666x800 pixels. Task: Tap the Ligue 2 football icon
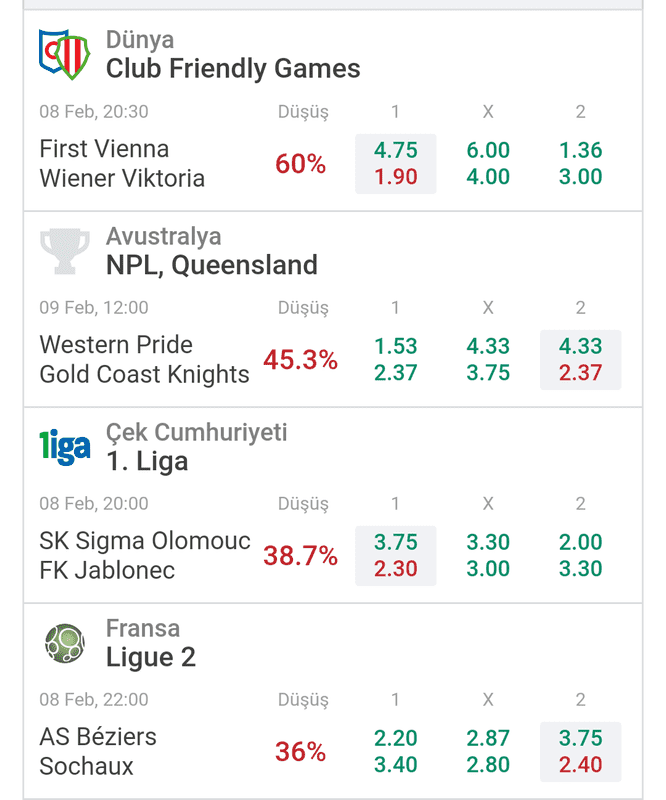(x=65, y=643)
